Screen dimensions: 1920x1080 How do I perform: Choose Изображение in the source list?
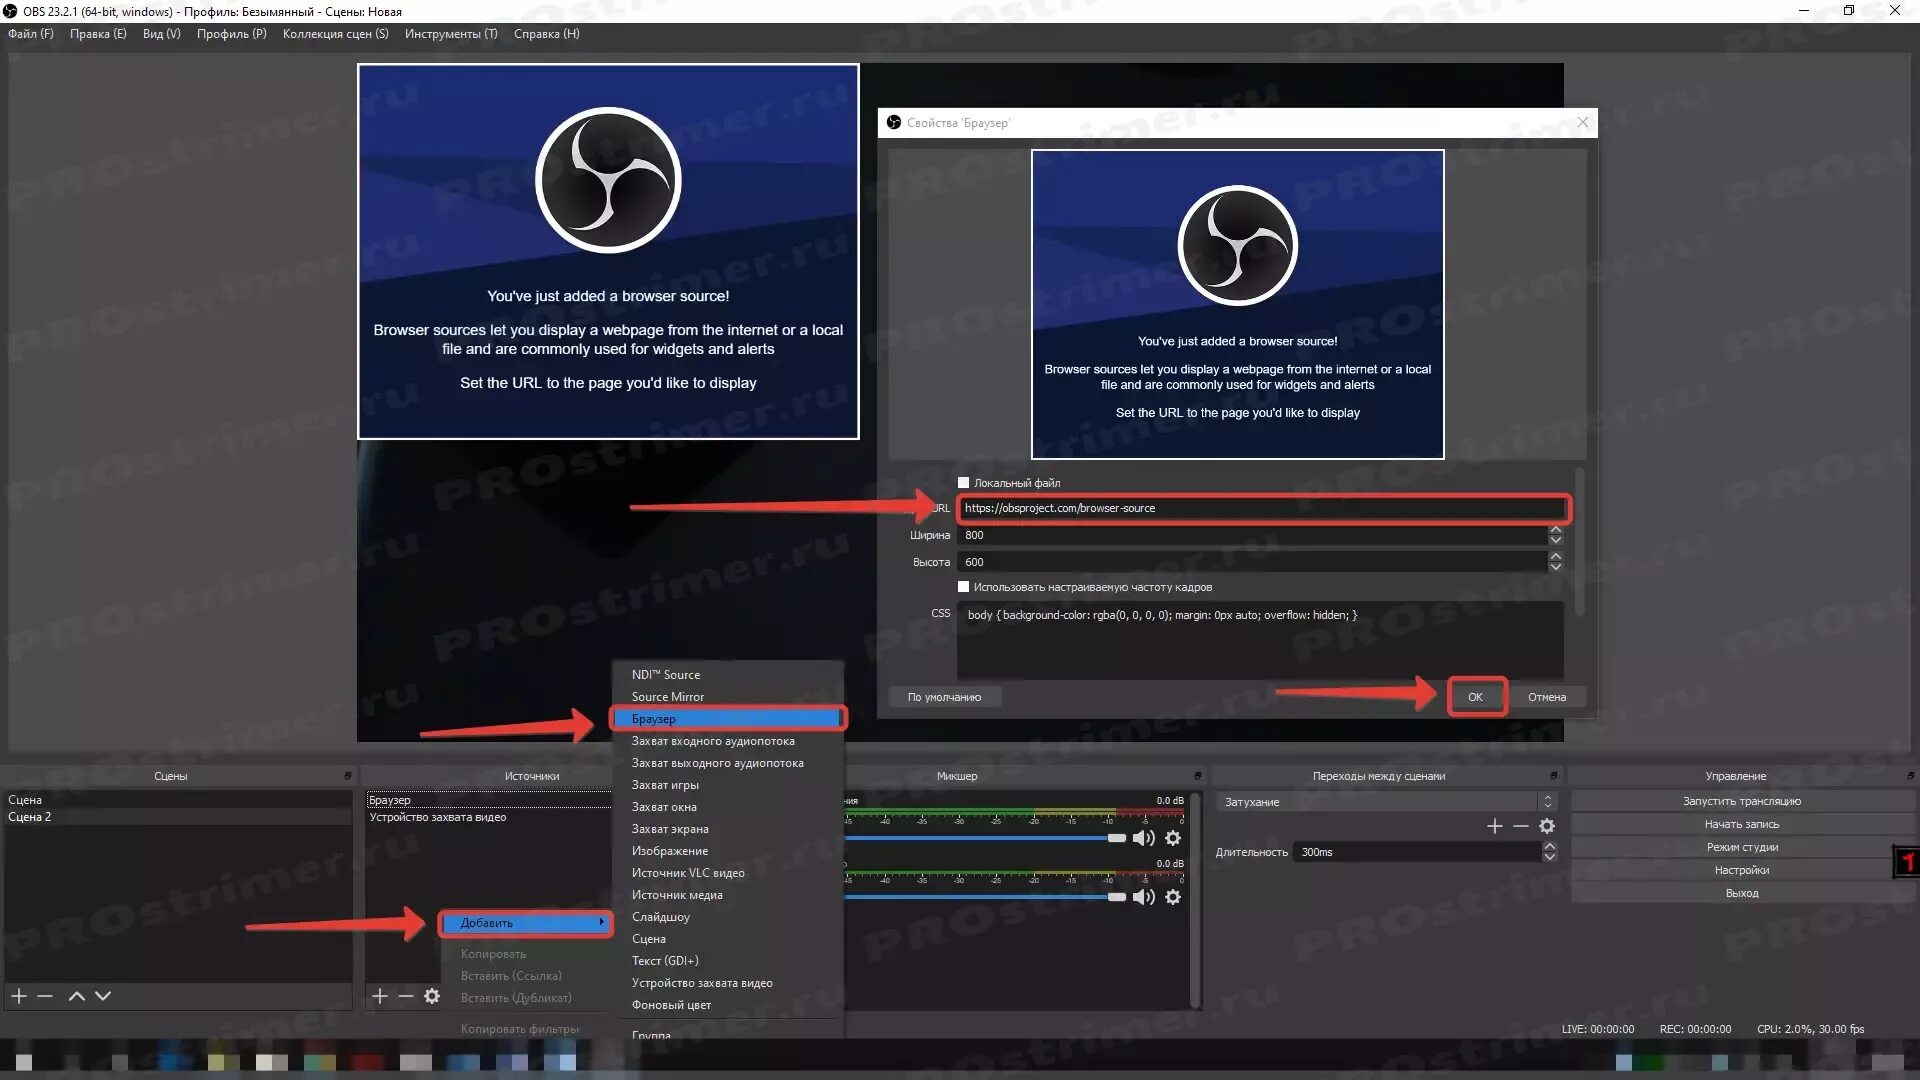click(729, 851)
